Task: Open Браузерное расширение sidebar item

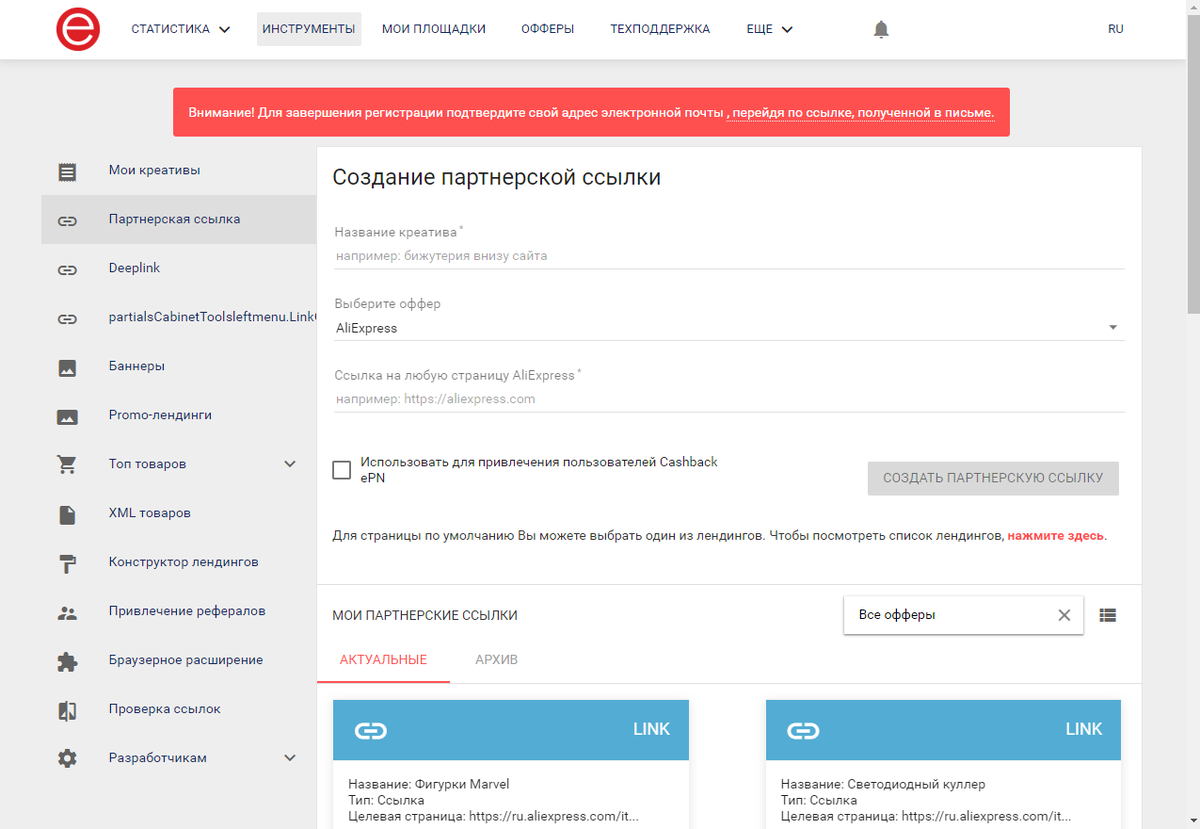Action: [178, 661]
